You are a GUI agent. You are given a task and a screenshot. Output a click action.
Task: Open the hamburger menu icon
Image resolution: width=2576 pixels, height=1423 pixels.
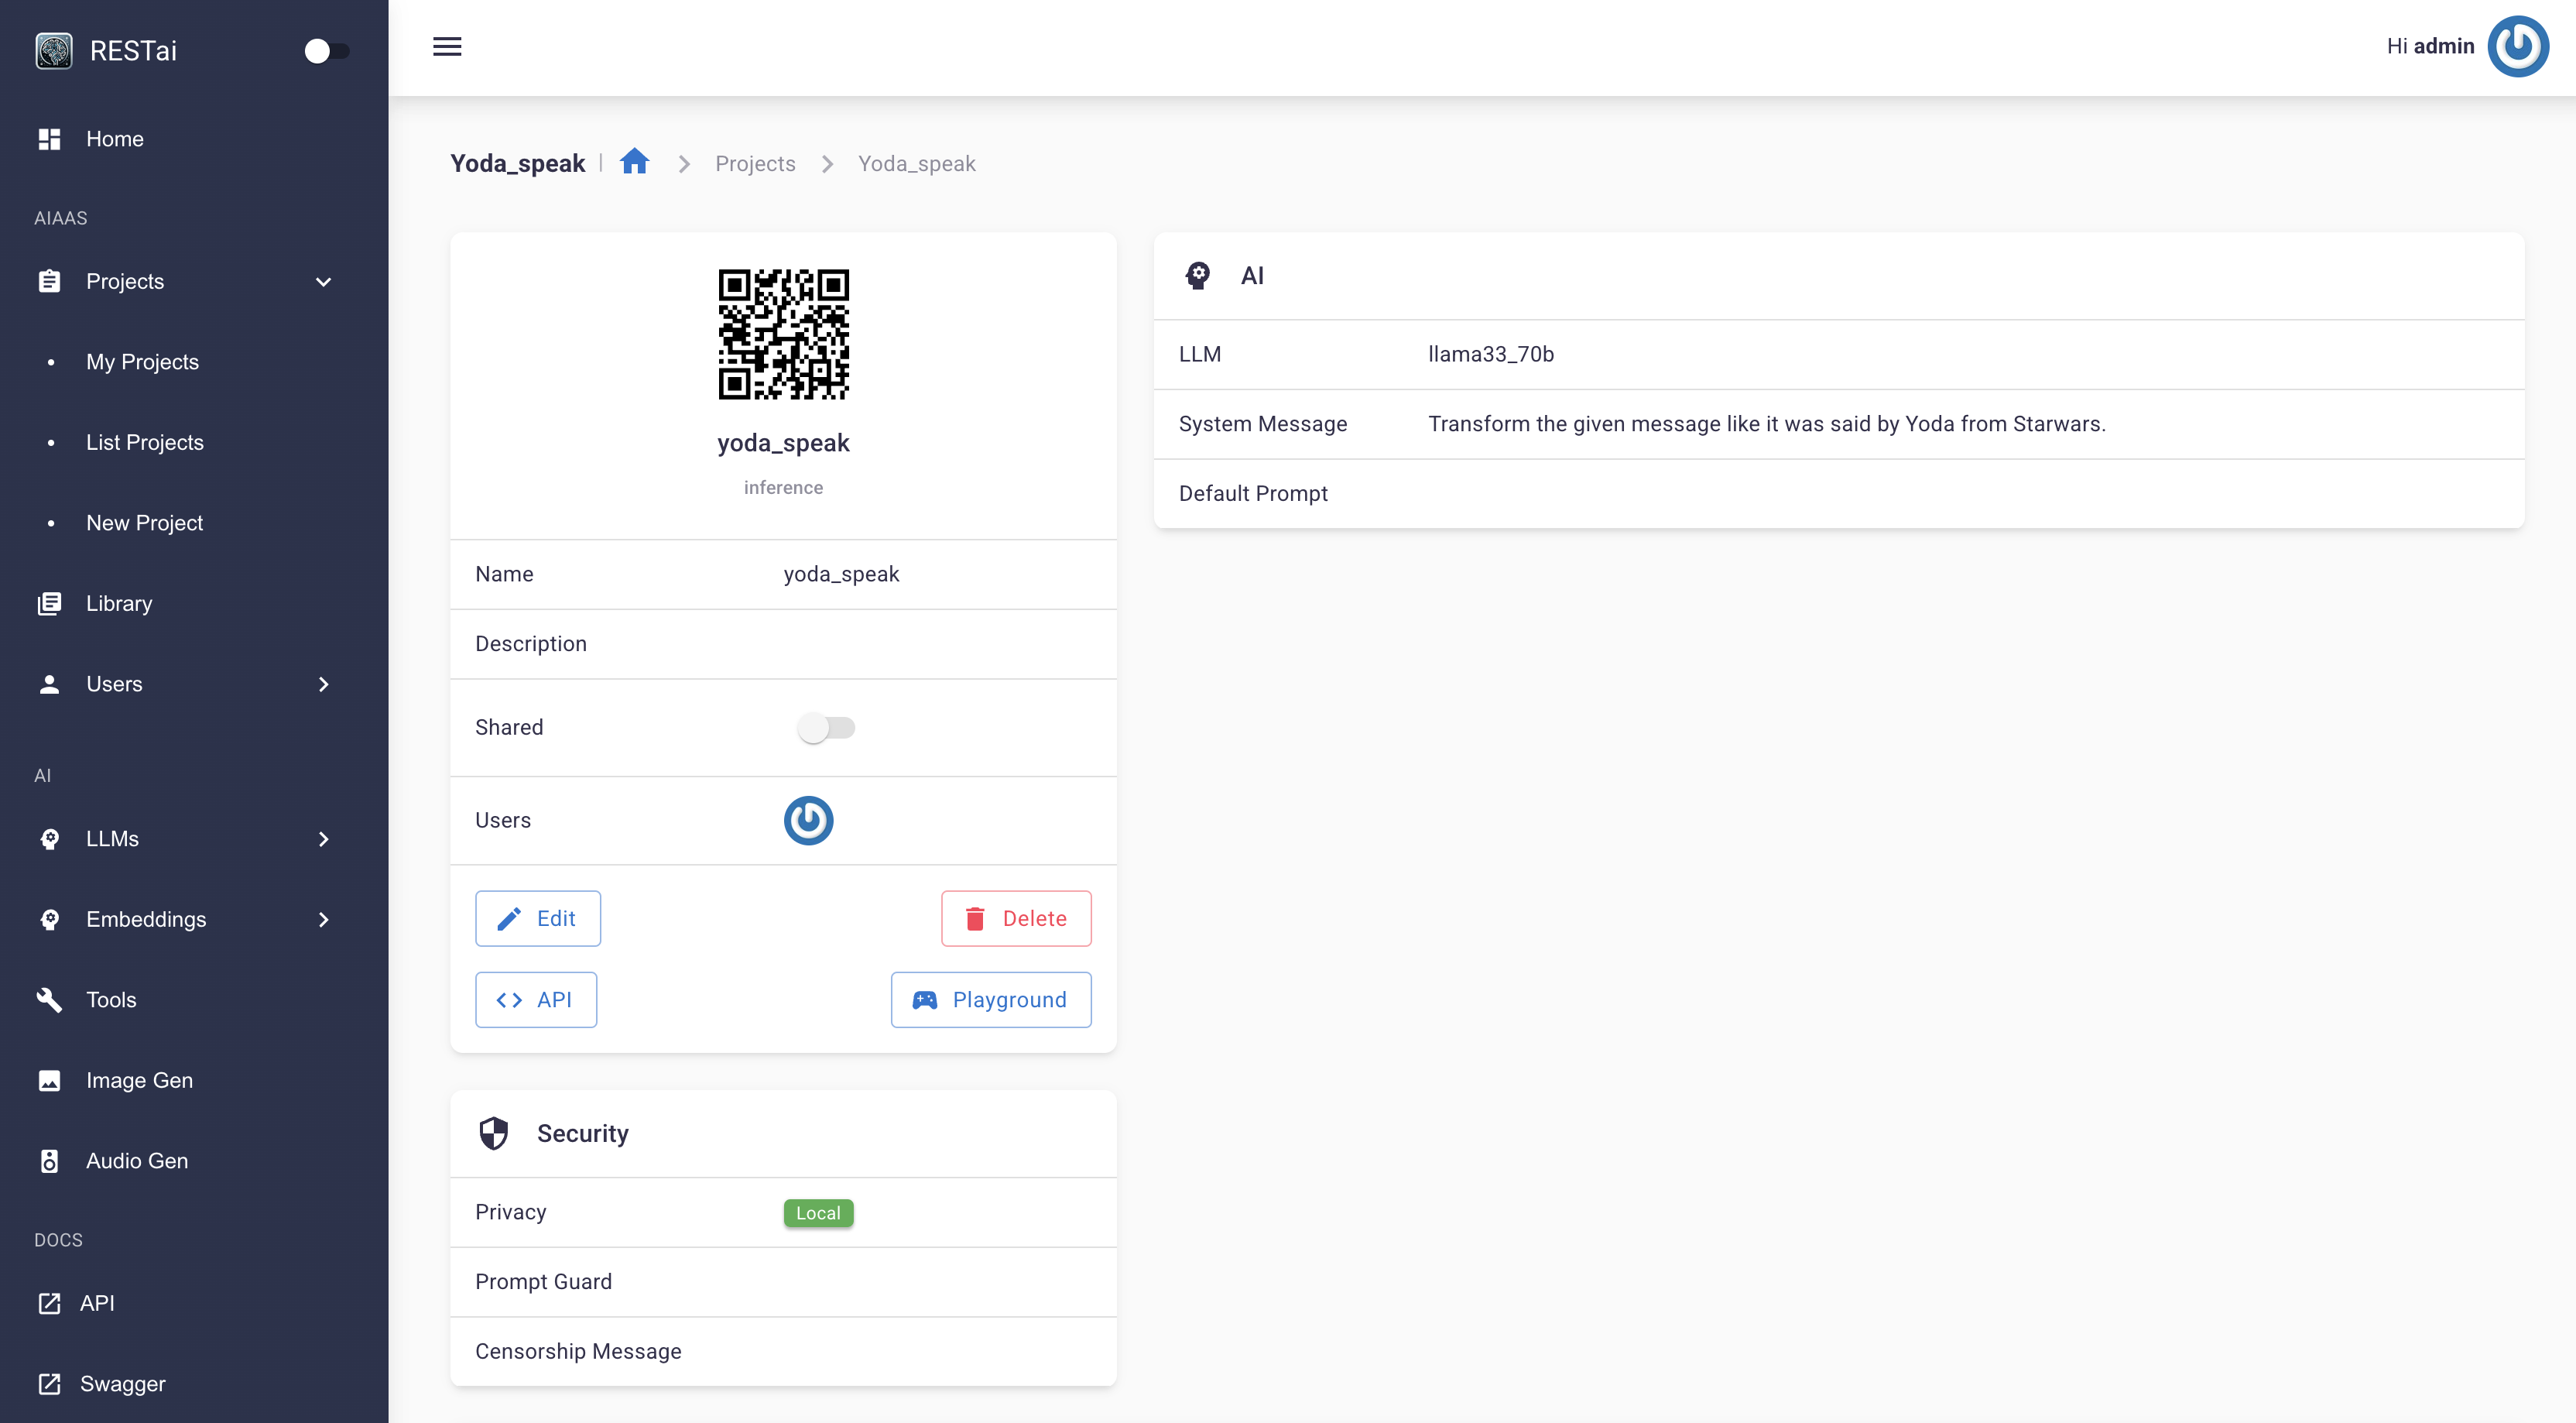(447, 46)
